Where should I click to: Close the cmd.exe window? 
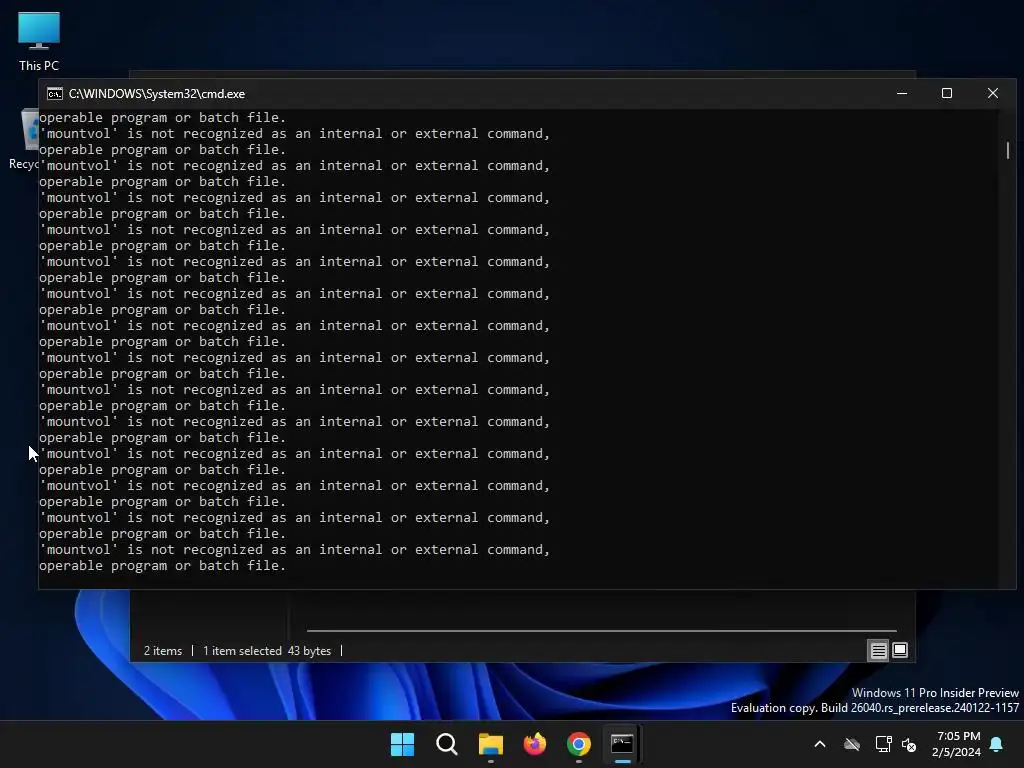(993, 93)
